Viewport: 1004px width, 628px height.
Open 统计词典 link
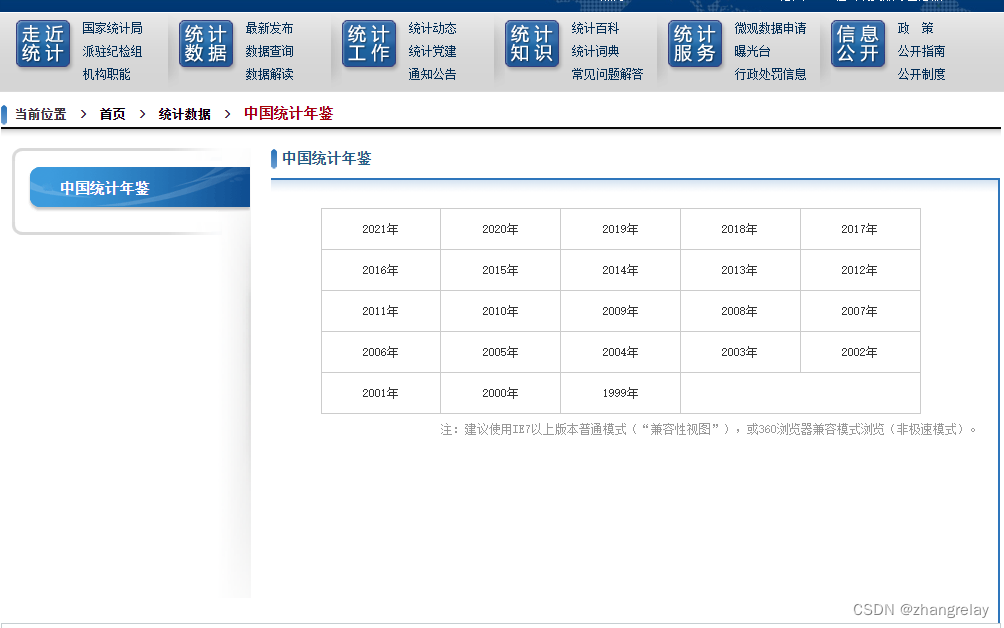pos(595,51)
